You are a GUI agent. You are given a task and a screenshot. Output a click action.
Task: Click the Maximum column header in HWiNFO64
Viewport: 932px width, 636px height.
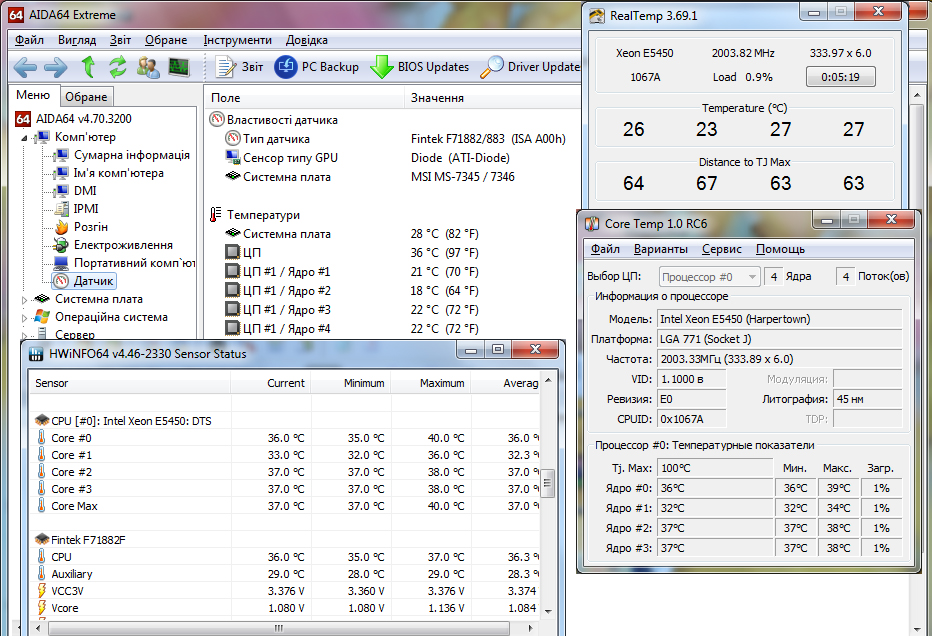(x=431, y=383)
